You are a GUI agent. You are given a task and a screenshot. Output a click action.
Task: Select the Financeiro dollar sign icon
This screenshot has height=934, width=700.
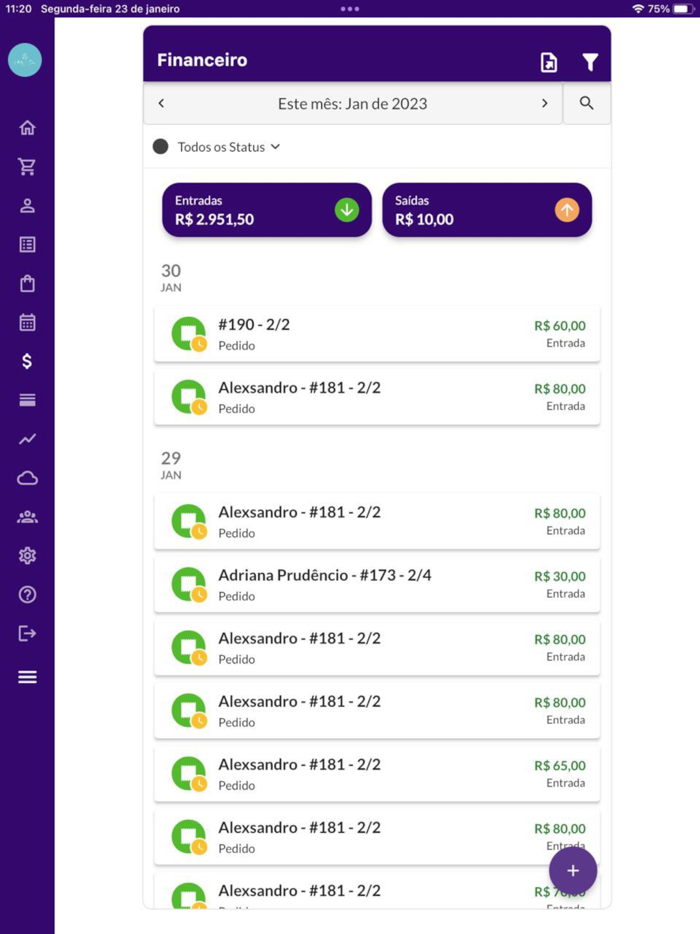point(26,360)
